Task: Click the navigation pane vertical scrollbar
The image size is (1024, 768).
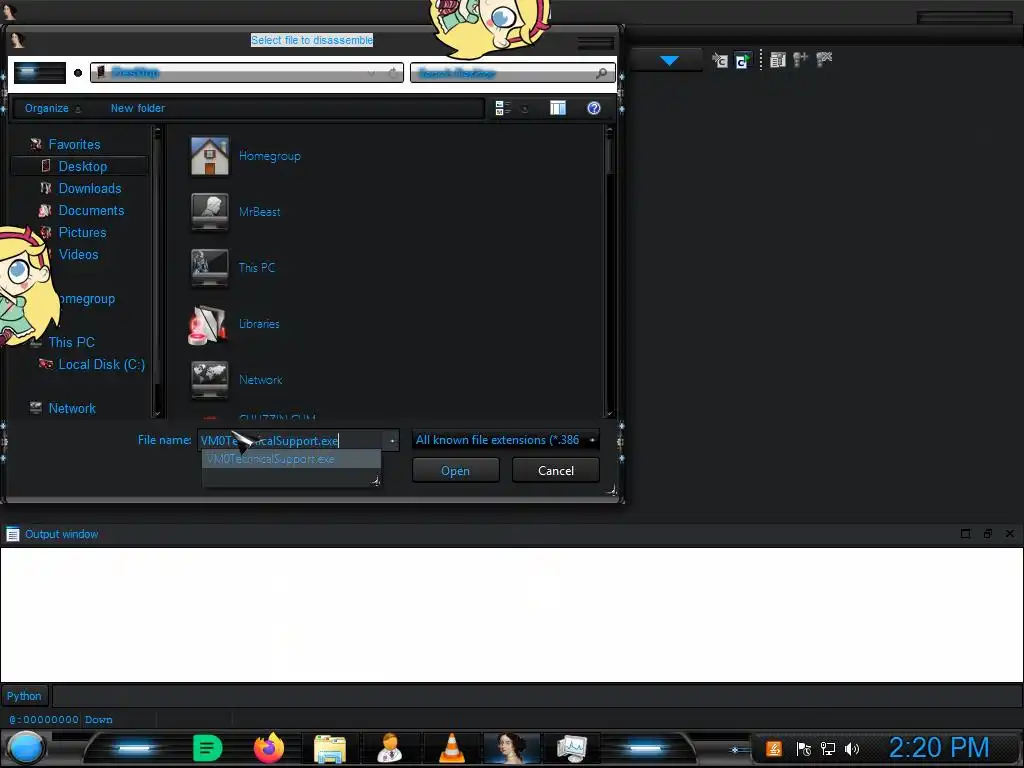Action: coord(157,270)
